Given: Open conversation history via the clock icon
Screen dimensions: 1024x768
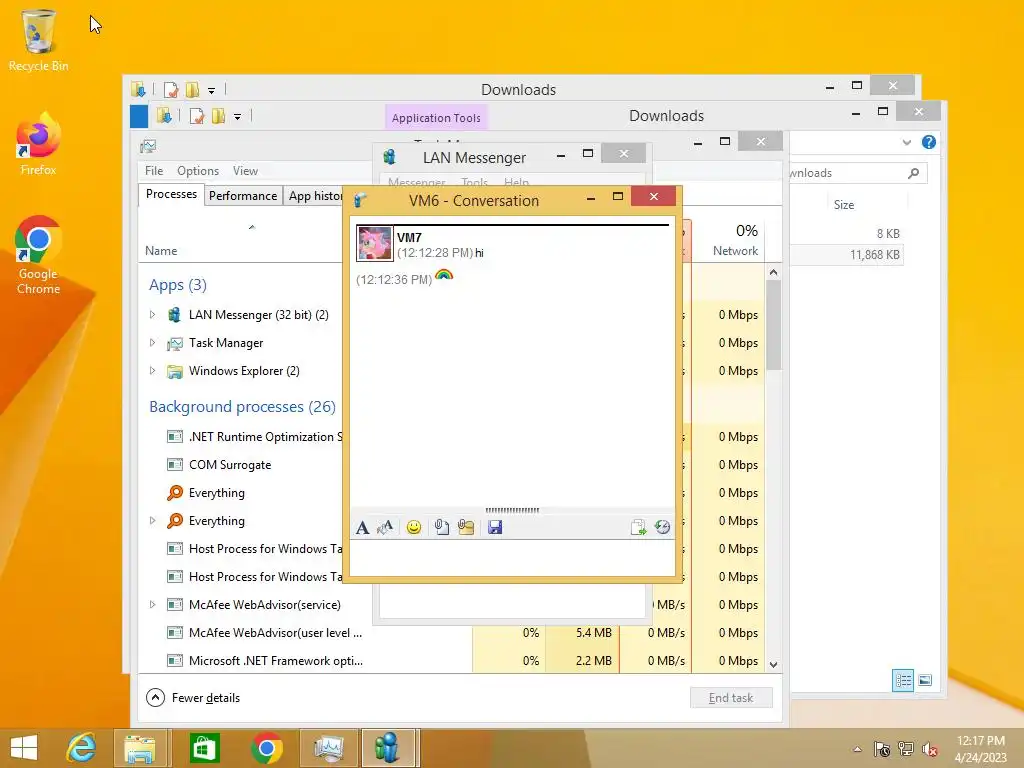Looking at the screenshot, I should pos(662,527).
